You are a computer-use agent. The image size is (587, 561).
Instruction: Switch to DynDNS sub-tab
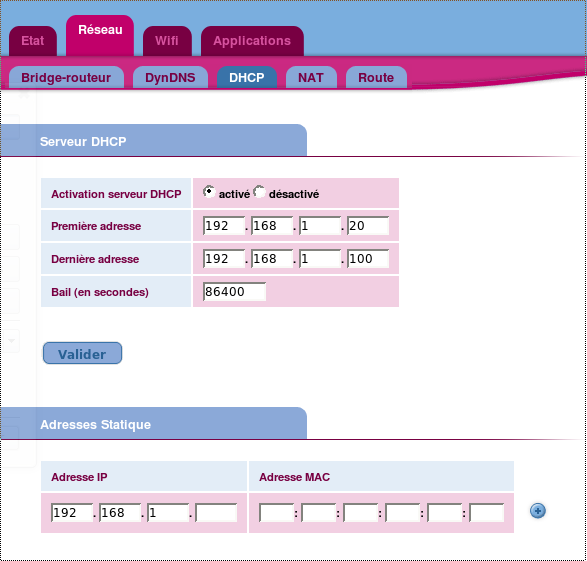point(170,77)
